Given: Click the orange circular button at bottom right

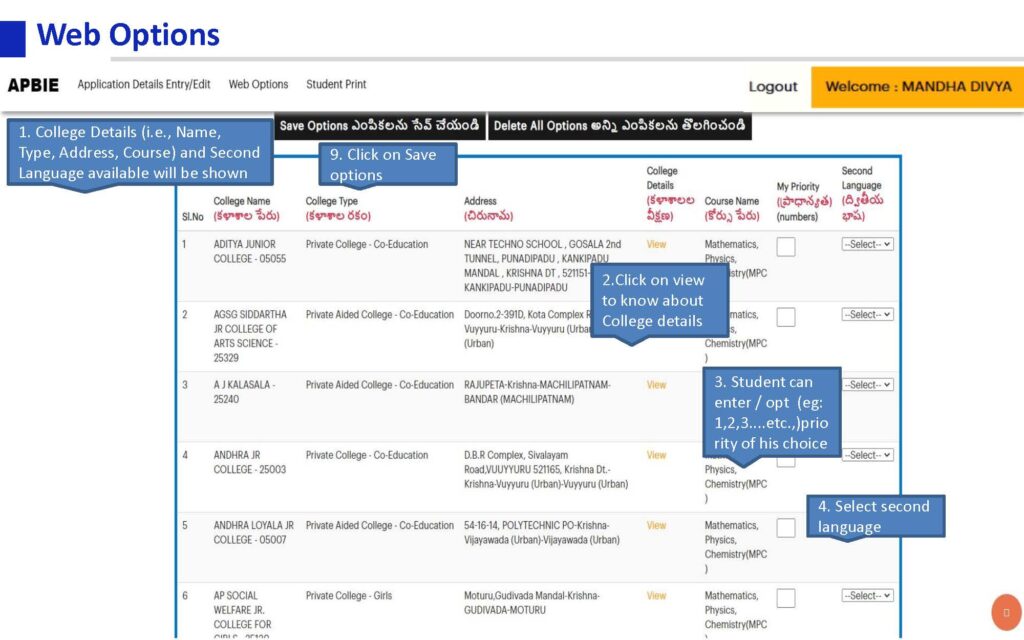Looking at the screenshot, I should [x=1005, y=612].
